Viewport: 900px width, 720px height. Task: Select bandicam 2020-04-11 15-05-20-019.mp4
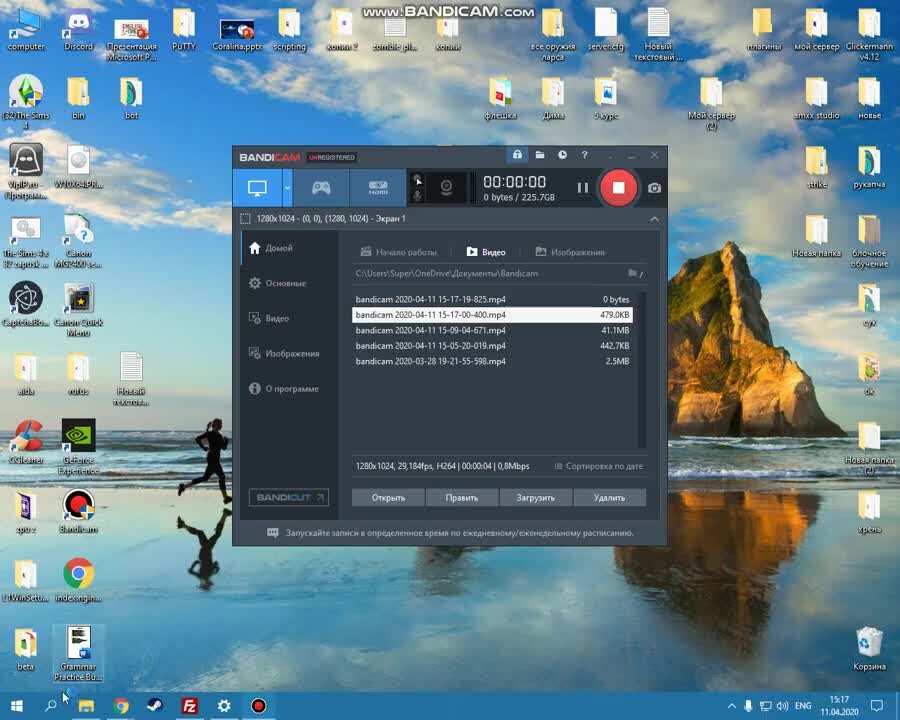[x=492, y=346]
